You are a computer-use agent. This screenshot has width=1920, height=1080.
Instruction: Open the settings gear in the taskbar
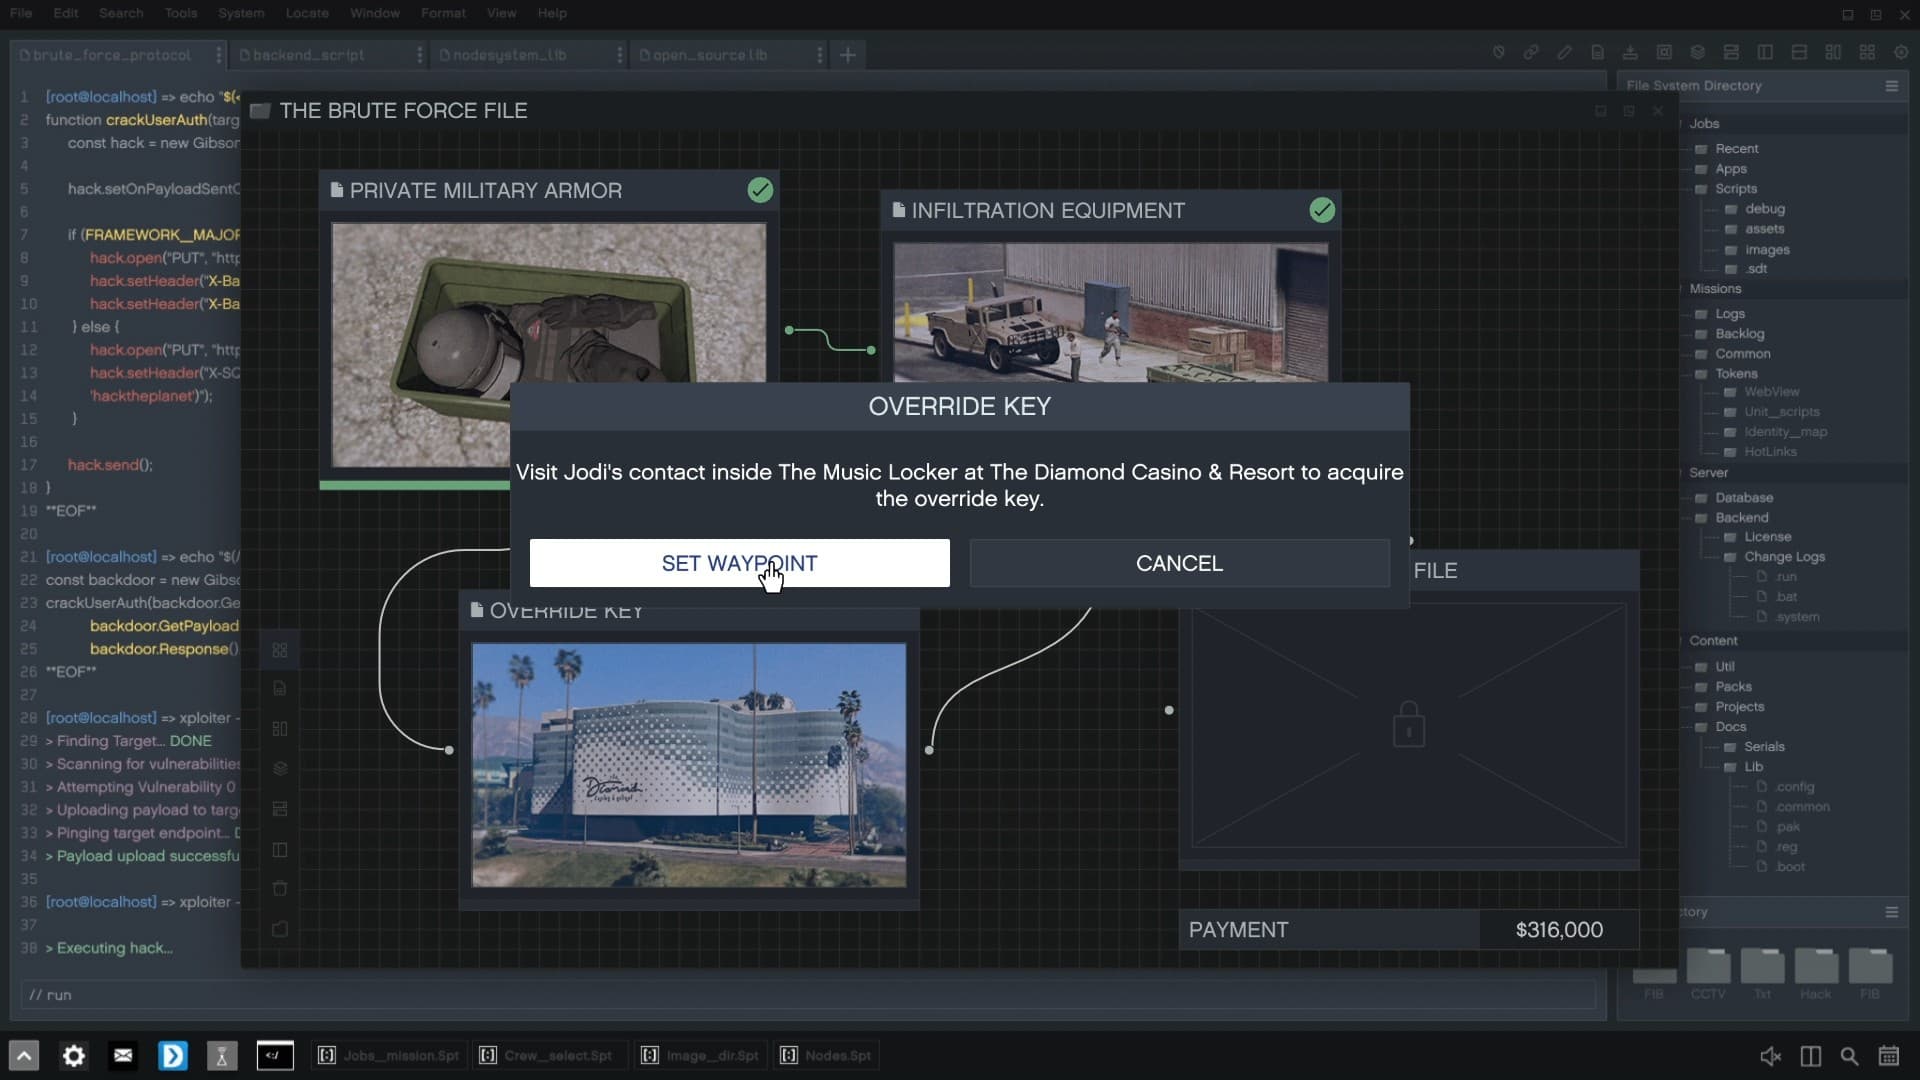pyautogui.click(x=74, y=1056)
